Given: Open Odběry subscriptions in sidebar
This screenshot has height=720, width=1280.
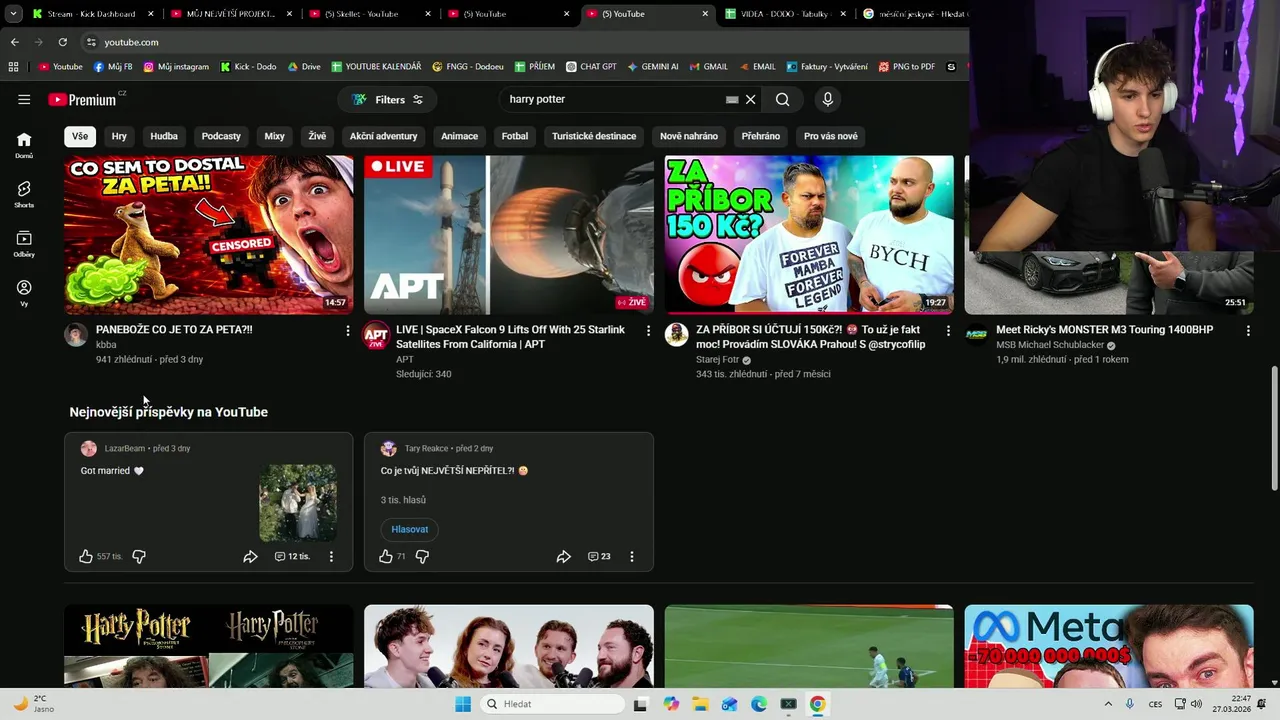Looking at the screenshot, I should 24,244.
